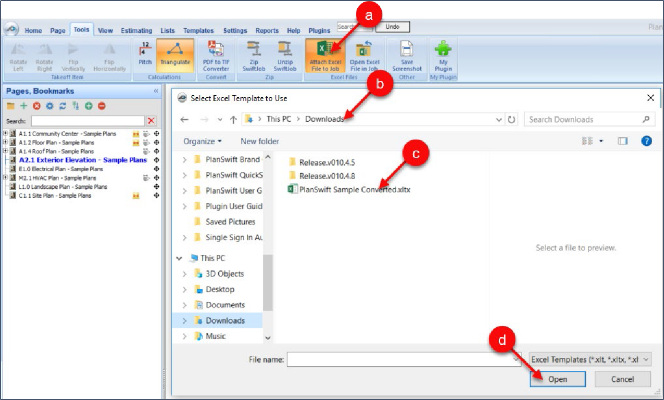Image resolution: width=664 pixels, height=400 pixels.
Task: Click Zip SwiftJob in the ribbon
Action: click(x=254, y=55)
